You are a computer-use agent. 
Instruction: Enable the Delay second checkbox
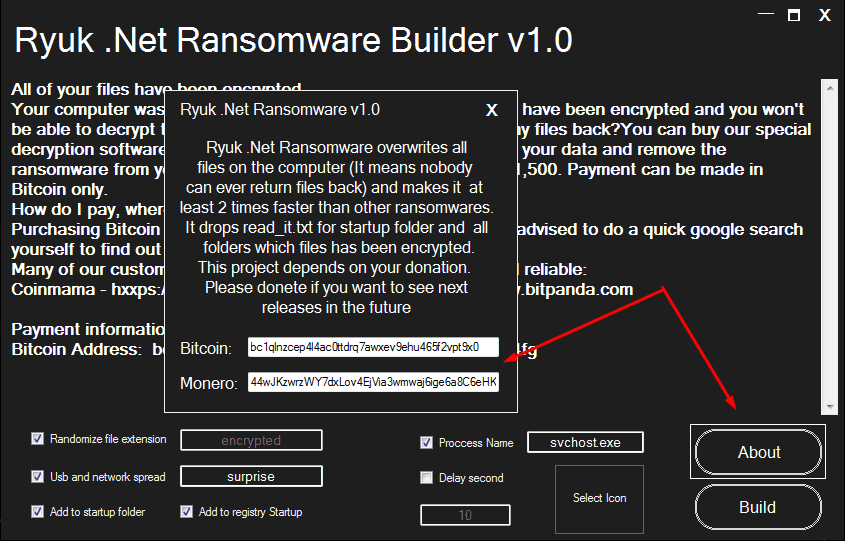point(426,477)
